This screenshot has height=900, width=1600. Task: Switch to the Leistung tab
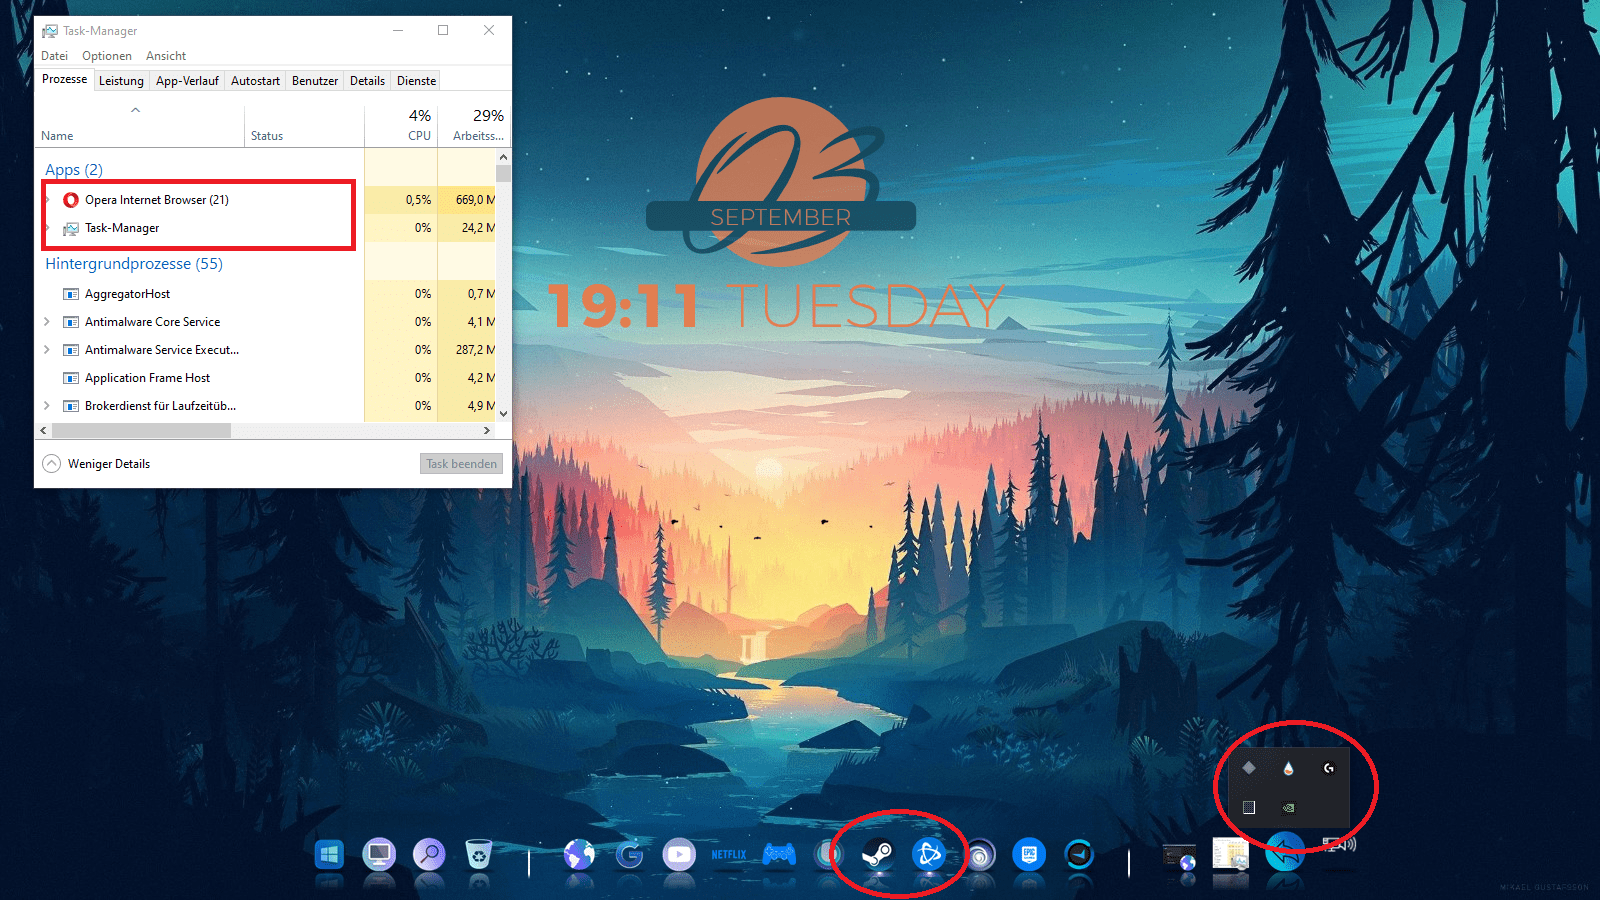[x=121, y=81]
